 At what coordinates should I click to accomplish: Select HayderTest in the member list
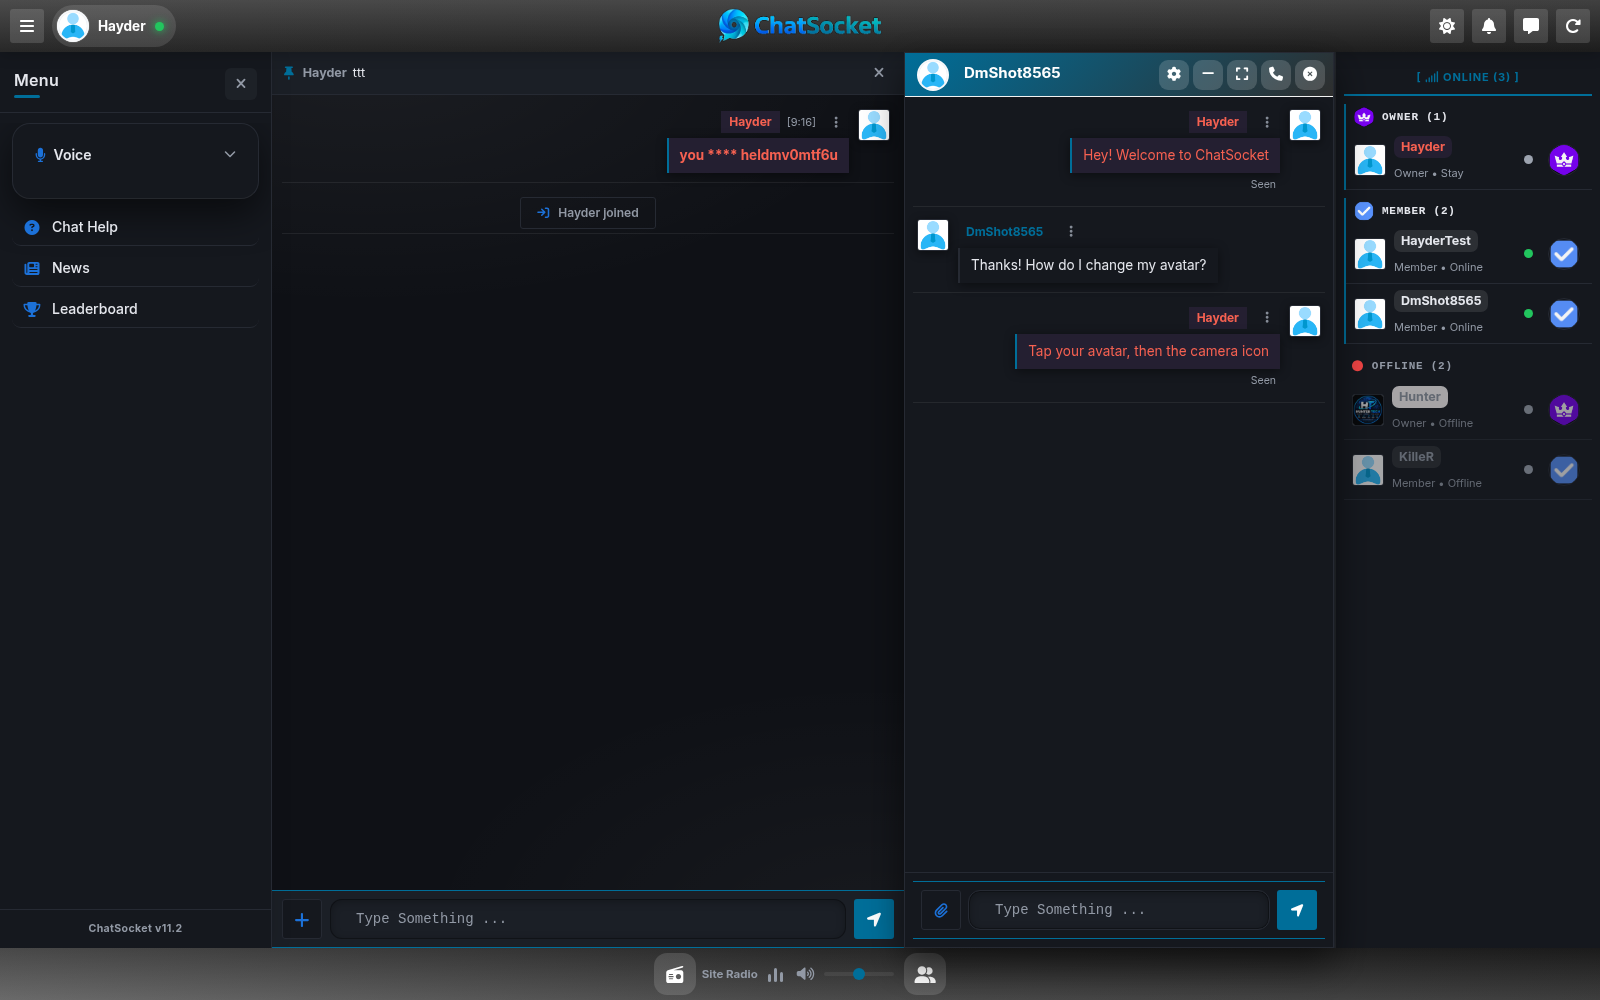[1468, 254]
